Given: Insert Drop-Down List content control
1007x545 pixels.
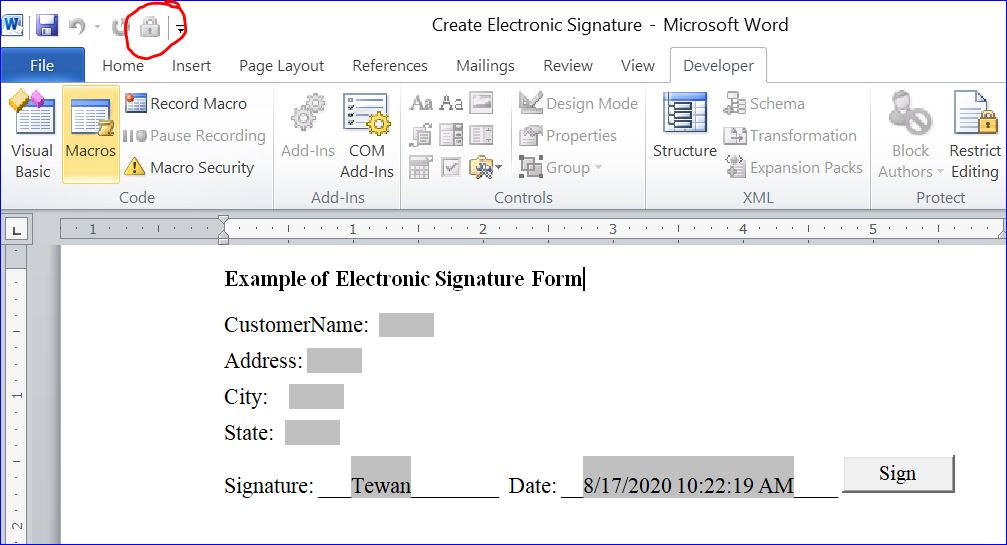Looking at the screenshot, I should point(481,135).
